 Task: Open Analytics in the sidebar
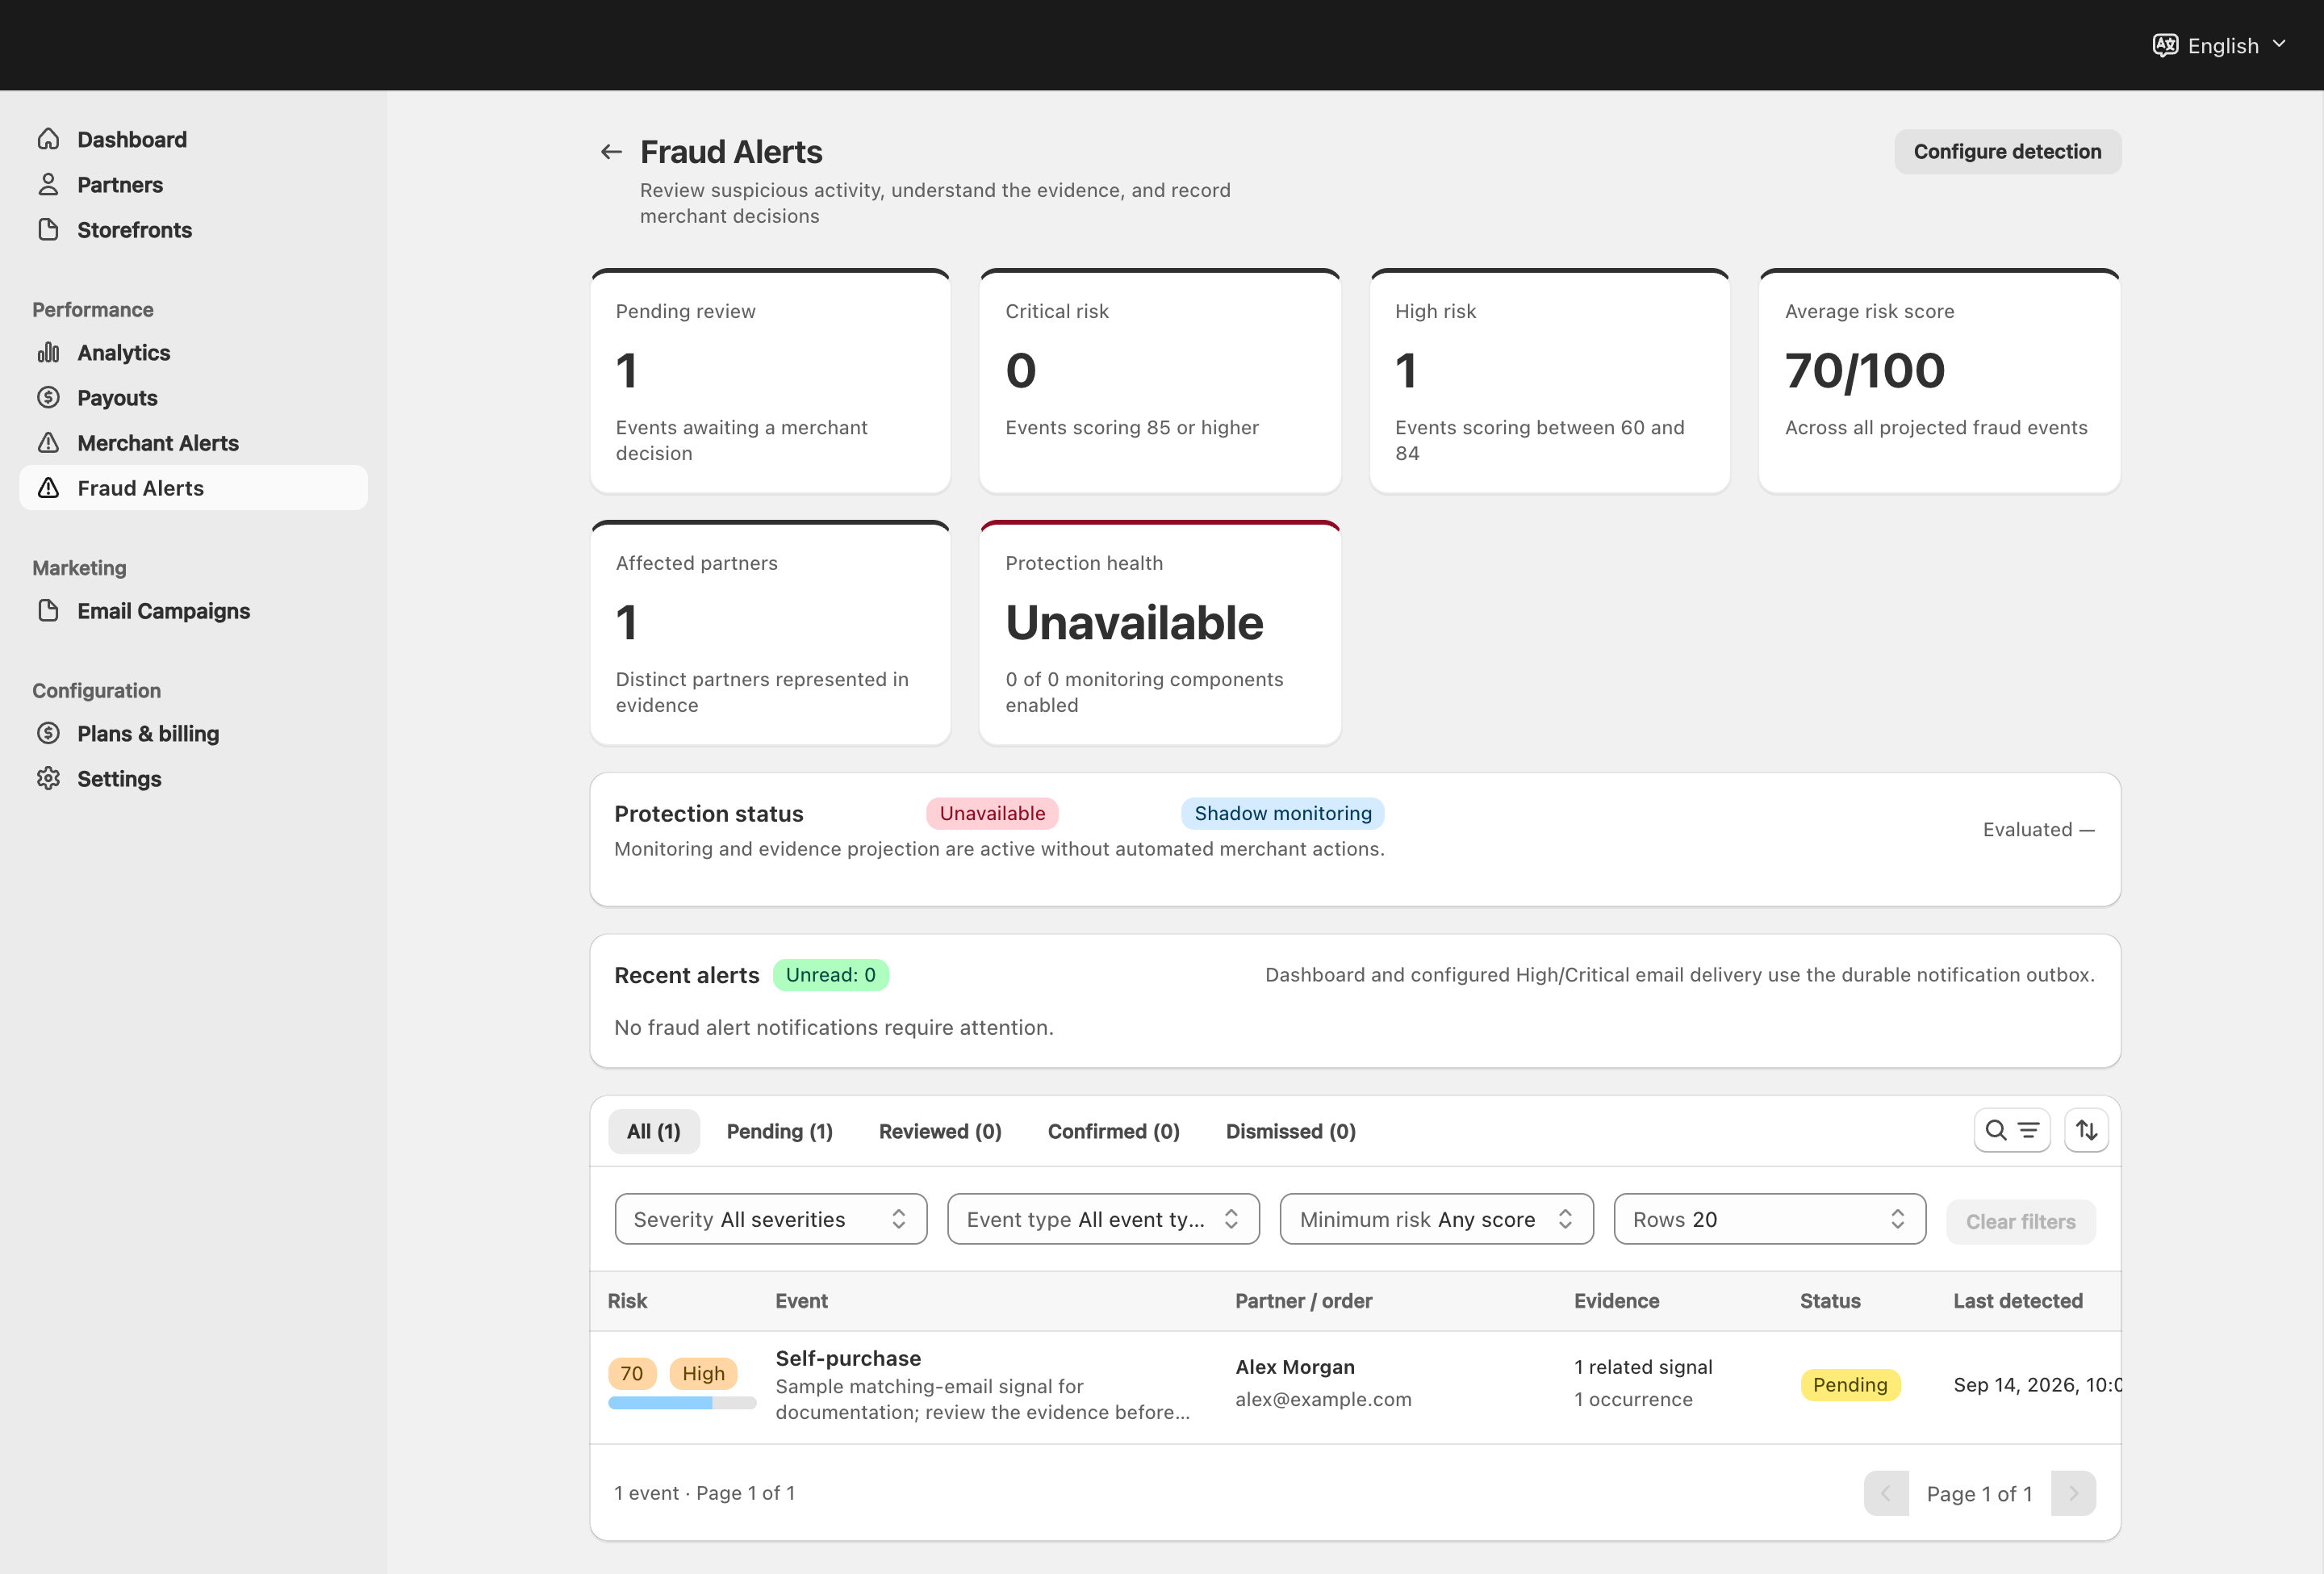[193, 352]
